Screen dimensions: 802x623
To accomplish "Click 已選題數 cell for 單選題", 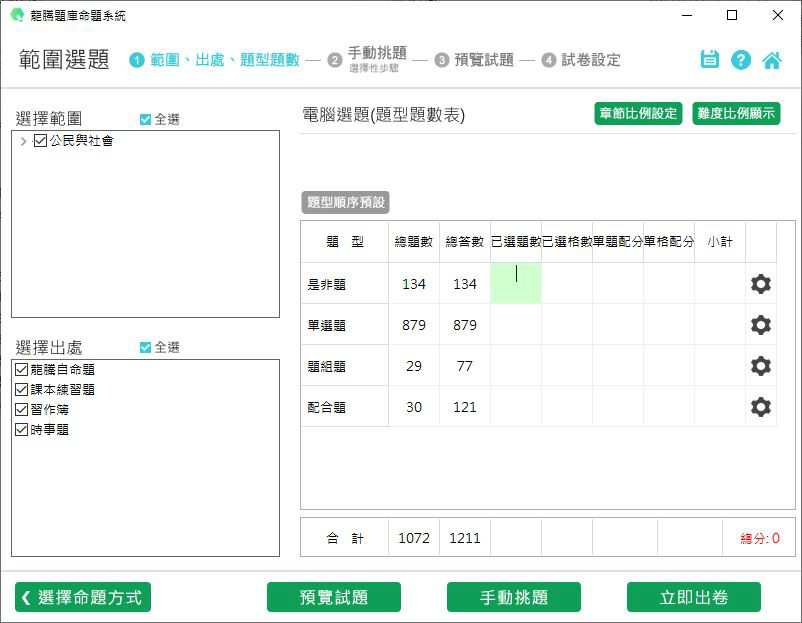I will [516, 325].
